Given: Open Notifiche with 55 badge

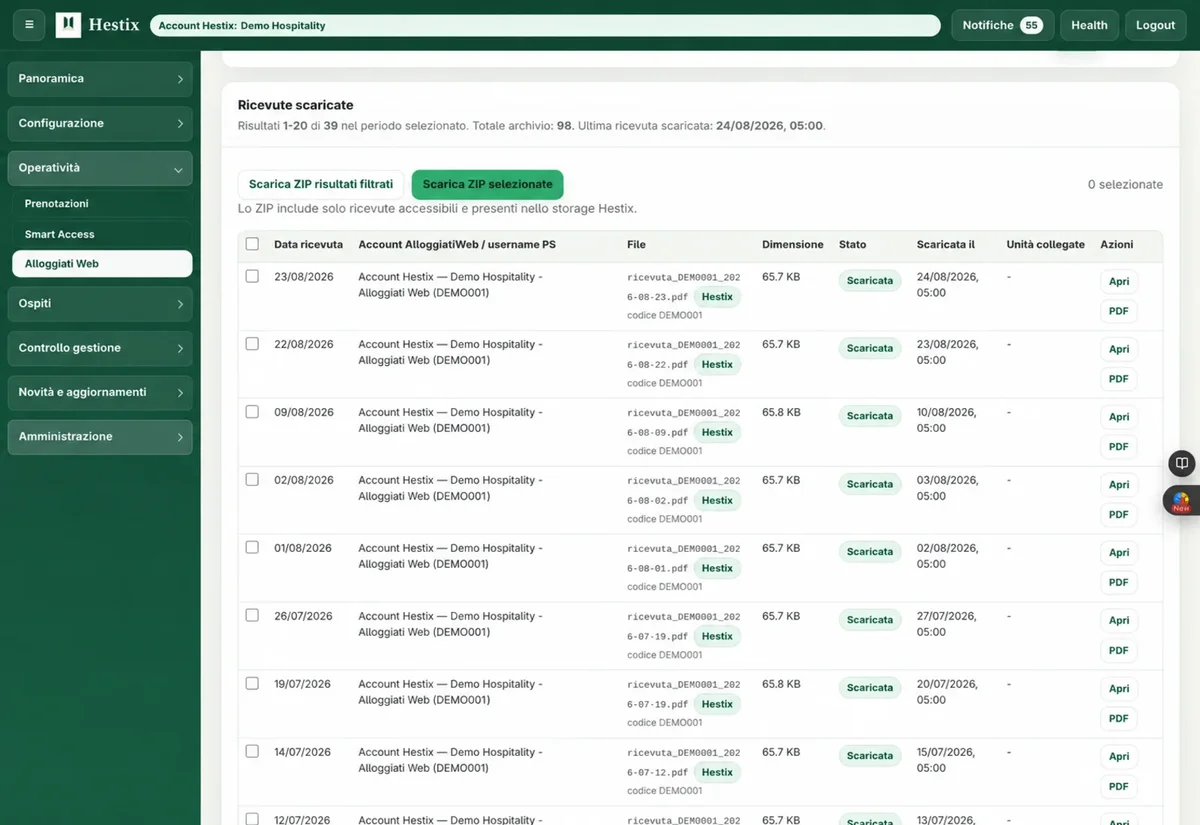Looking at the screenshot, I should [1002, 25].
